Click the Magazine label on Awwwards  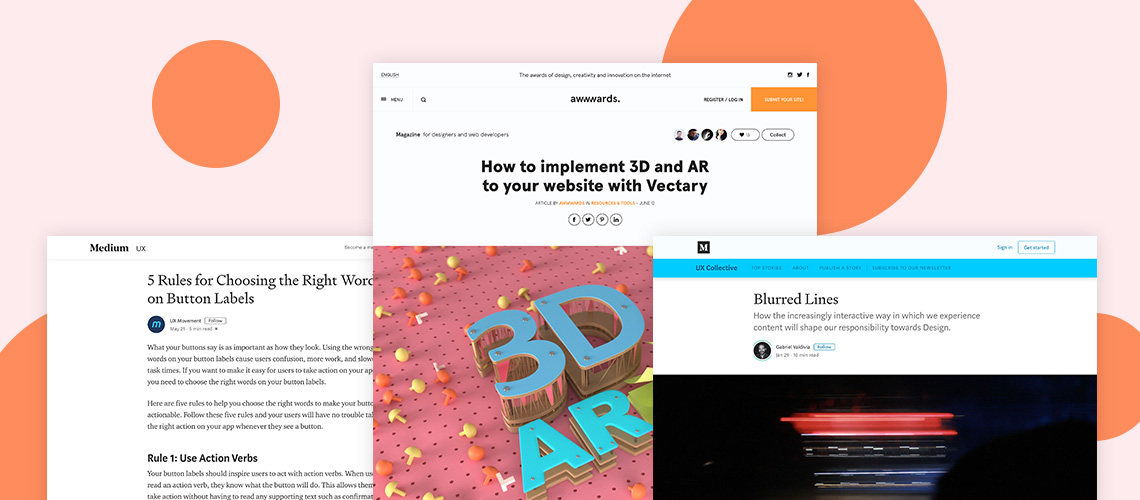(x=408, y=134)
